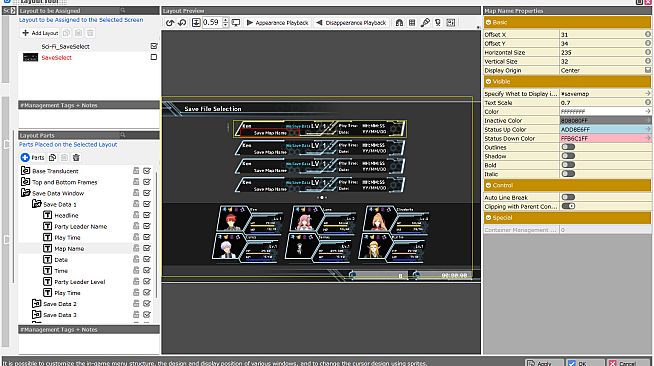Viewport: 654px width, 366px height.
Task: Collapse the Special properties section
Action: point(488,218)
